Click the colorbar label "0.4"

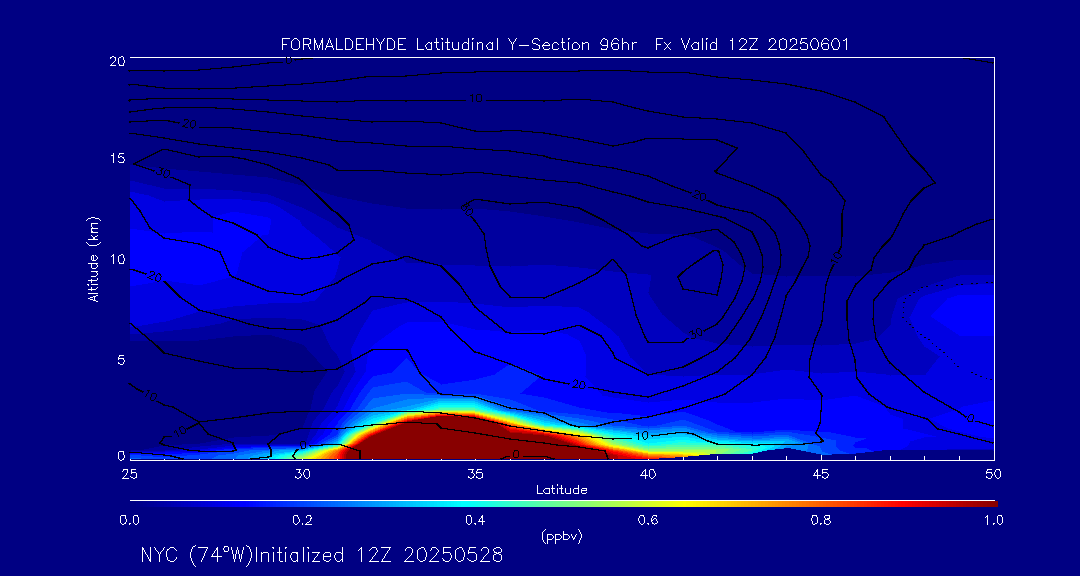[475, 520]
